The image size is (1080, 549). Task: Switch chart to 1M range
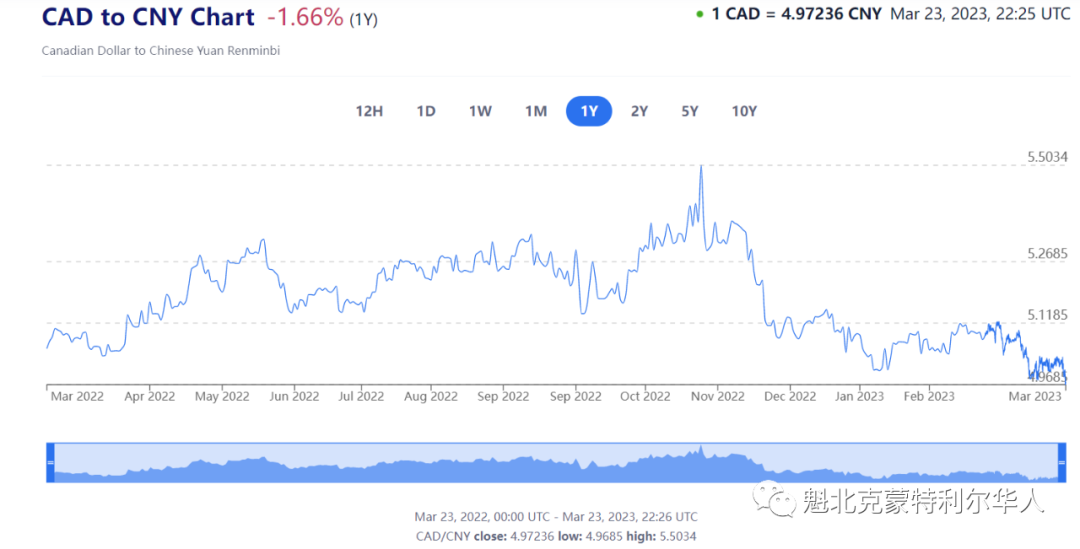535,111
